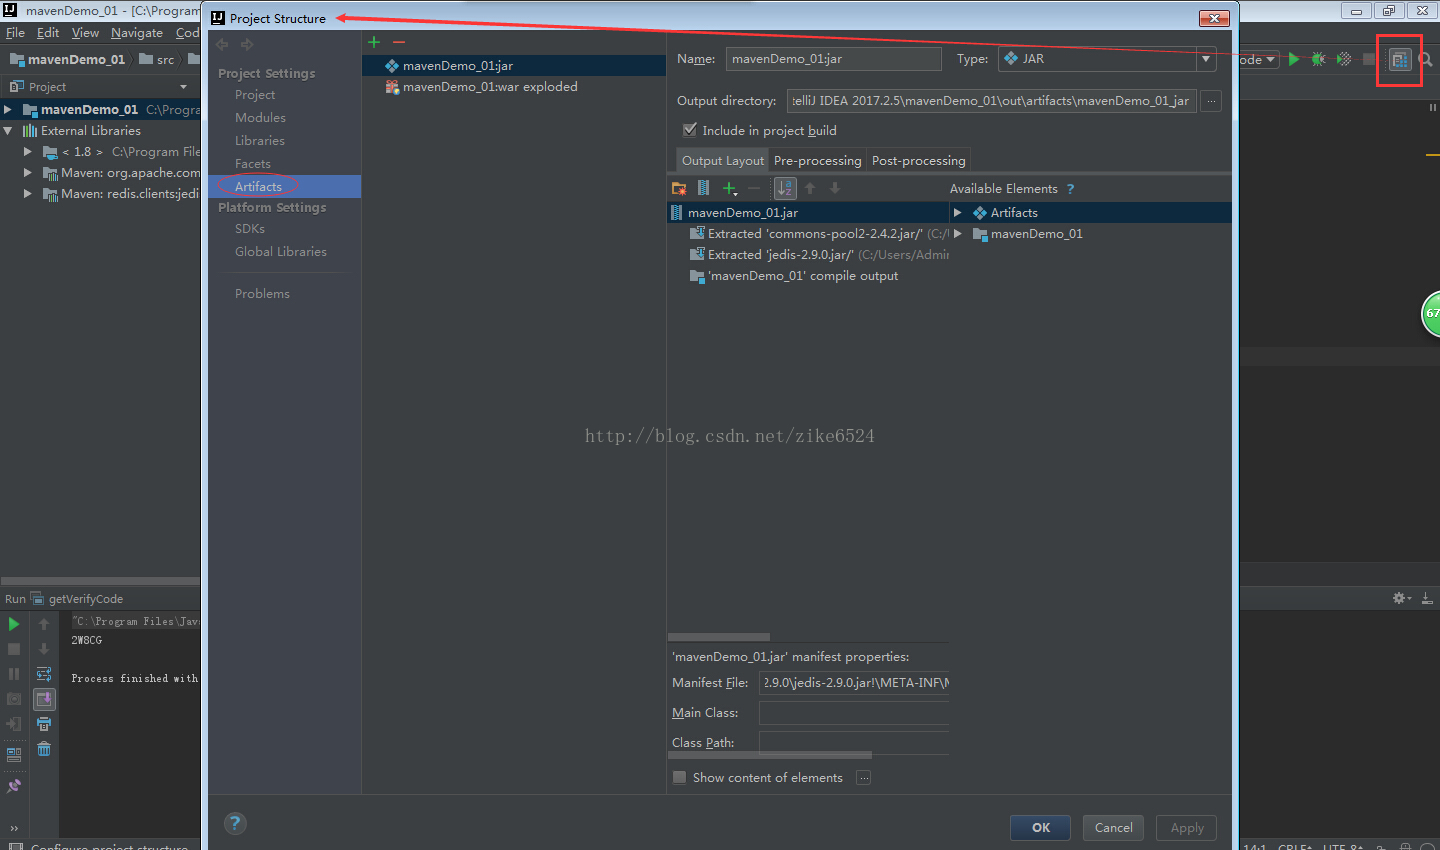Run the configuration from main toolbar
The image size is (1440, 850).
(x=1294, y=59)
